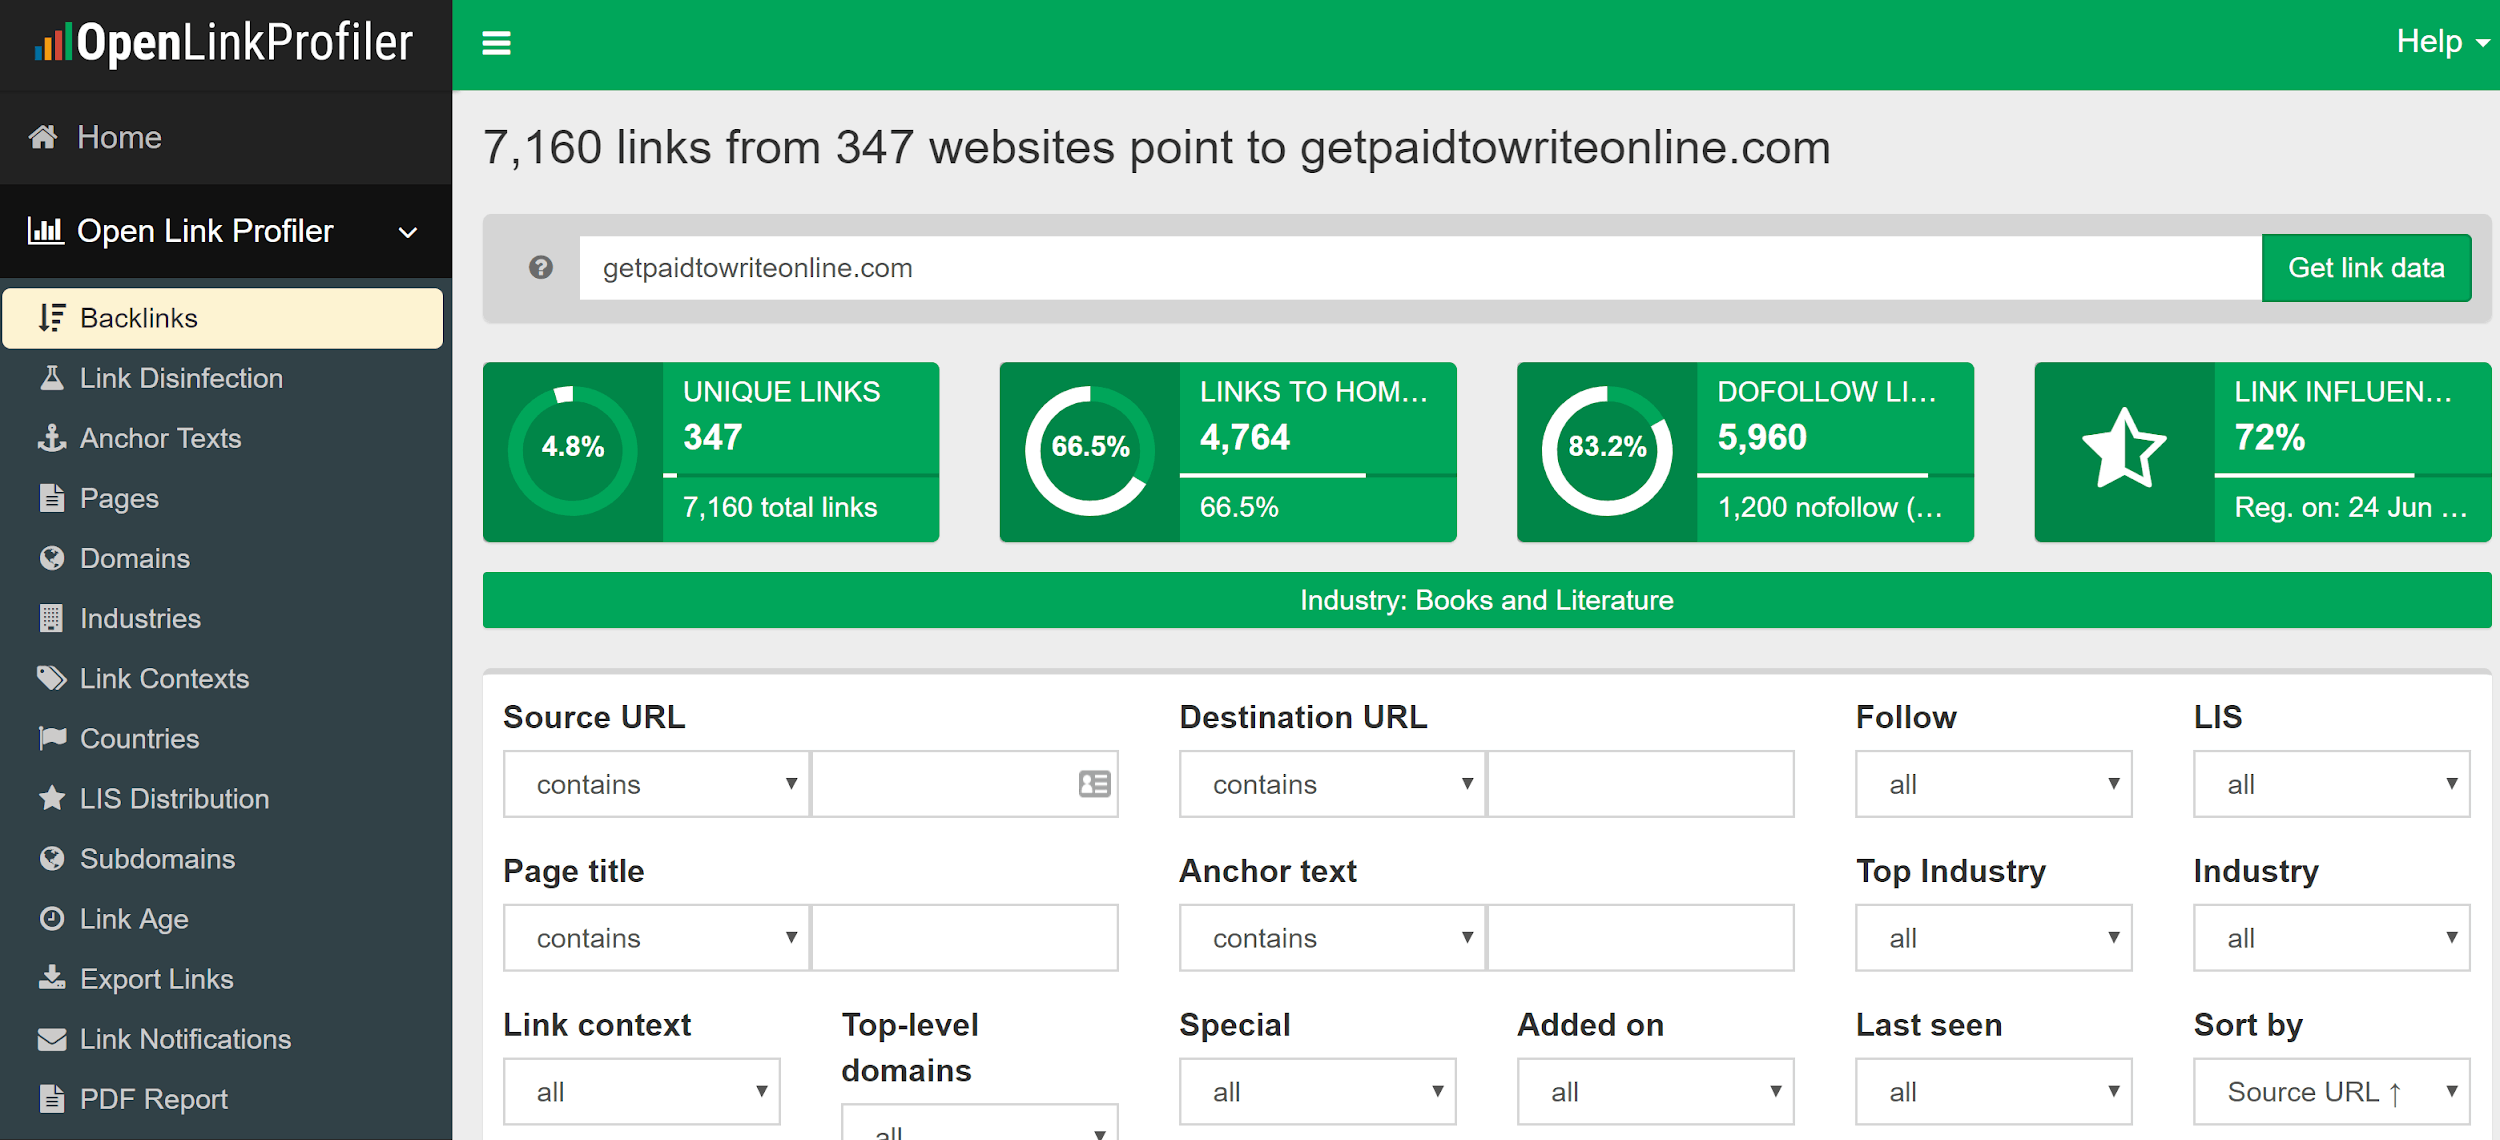Expand the Source URL contains dropdown
The image size is (2500, 1140).
[655, 783]
